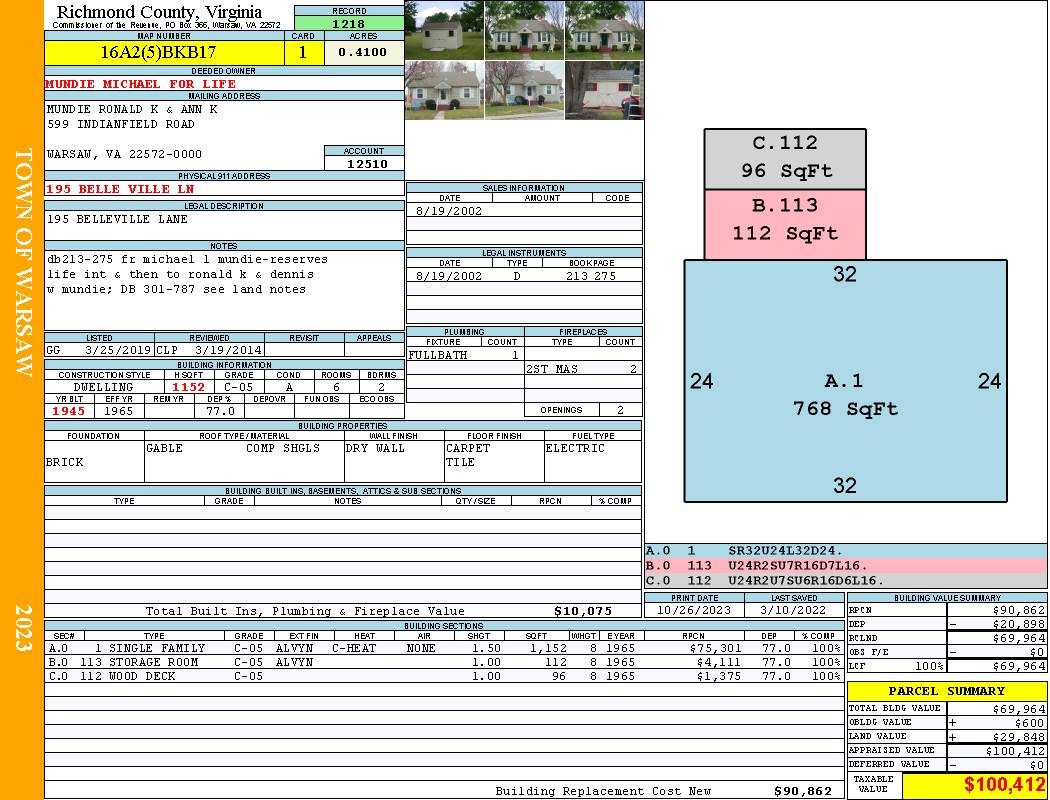Open the top-right house photo thumbnail
Image resolution: width=1050 pixels, height=800 pixels.
[604, 30]
